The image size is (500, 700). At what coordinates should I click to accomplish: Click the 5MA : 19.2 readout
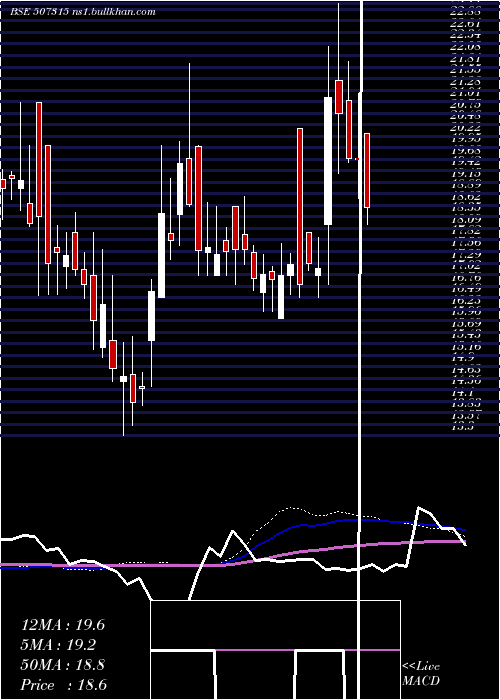58,645
